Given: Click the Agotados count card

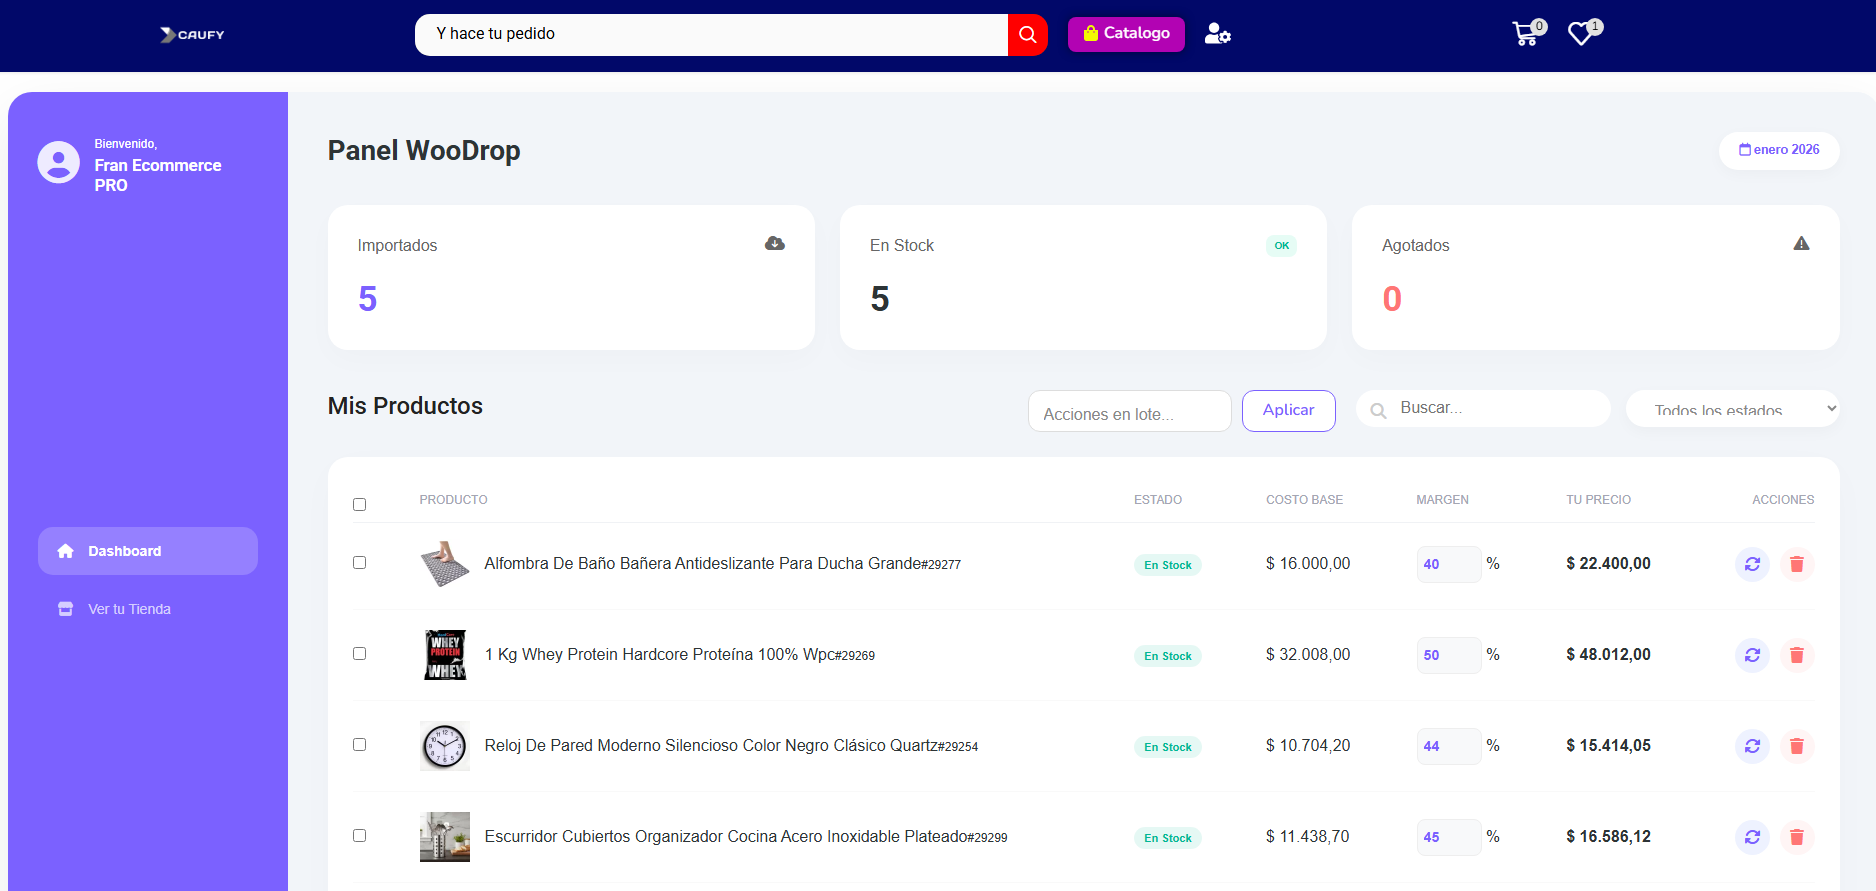Looking at the screenshot, I should pos(1595,277).
